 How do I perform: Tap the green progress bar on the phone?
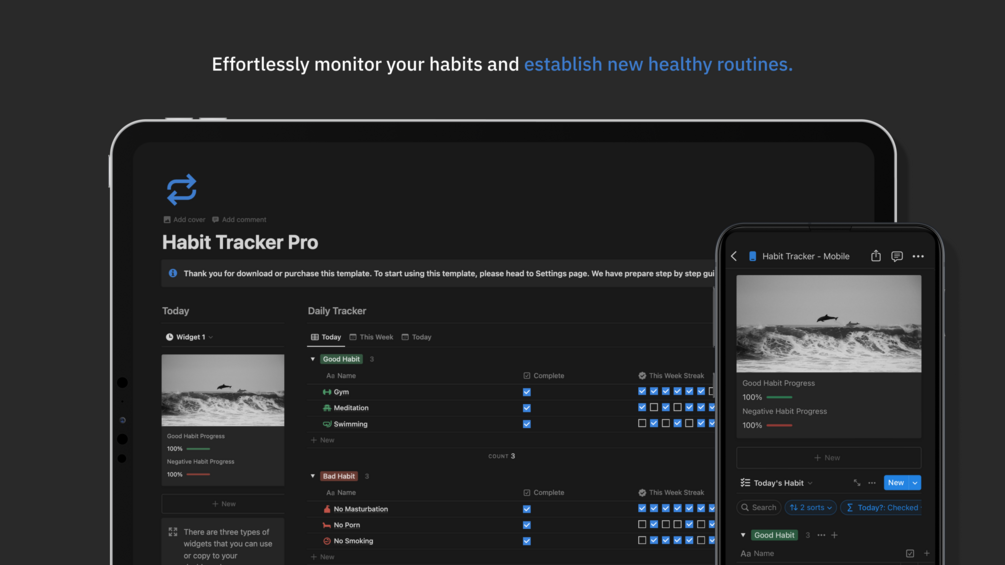click(779, 397)
